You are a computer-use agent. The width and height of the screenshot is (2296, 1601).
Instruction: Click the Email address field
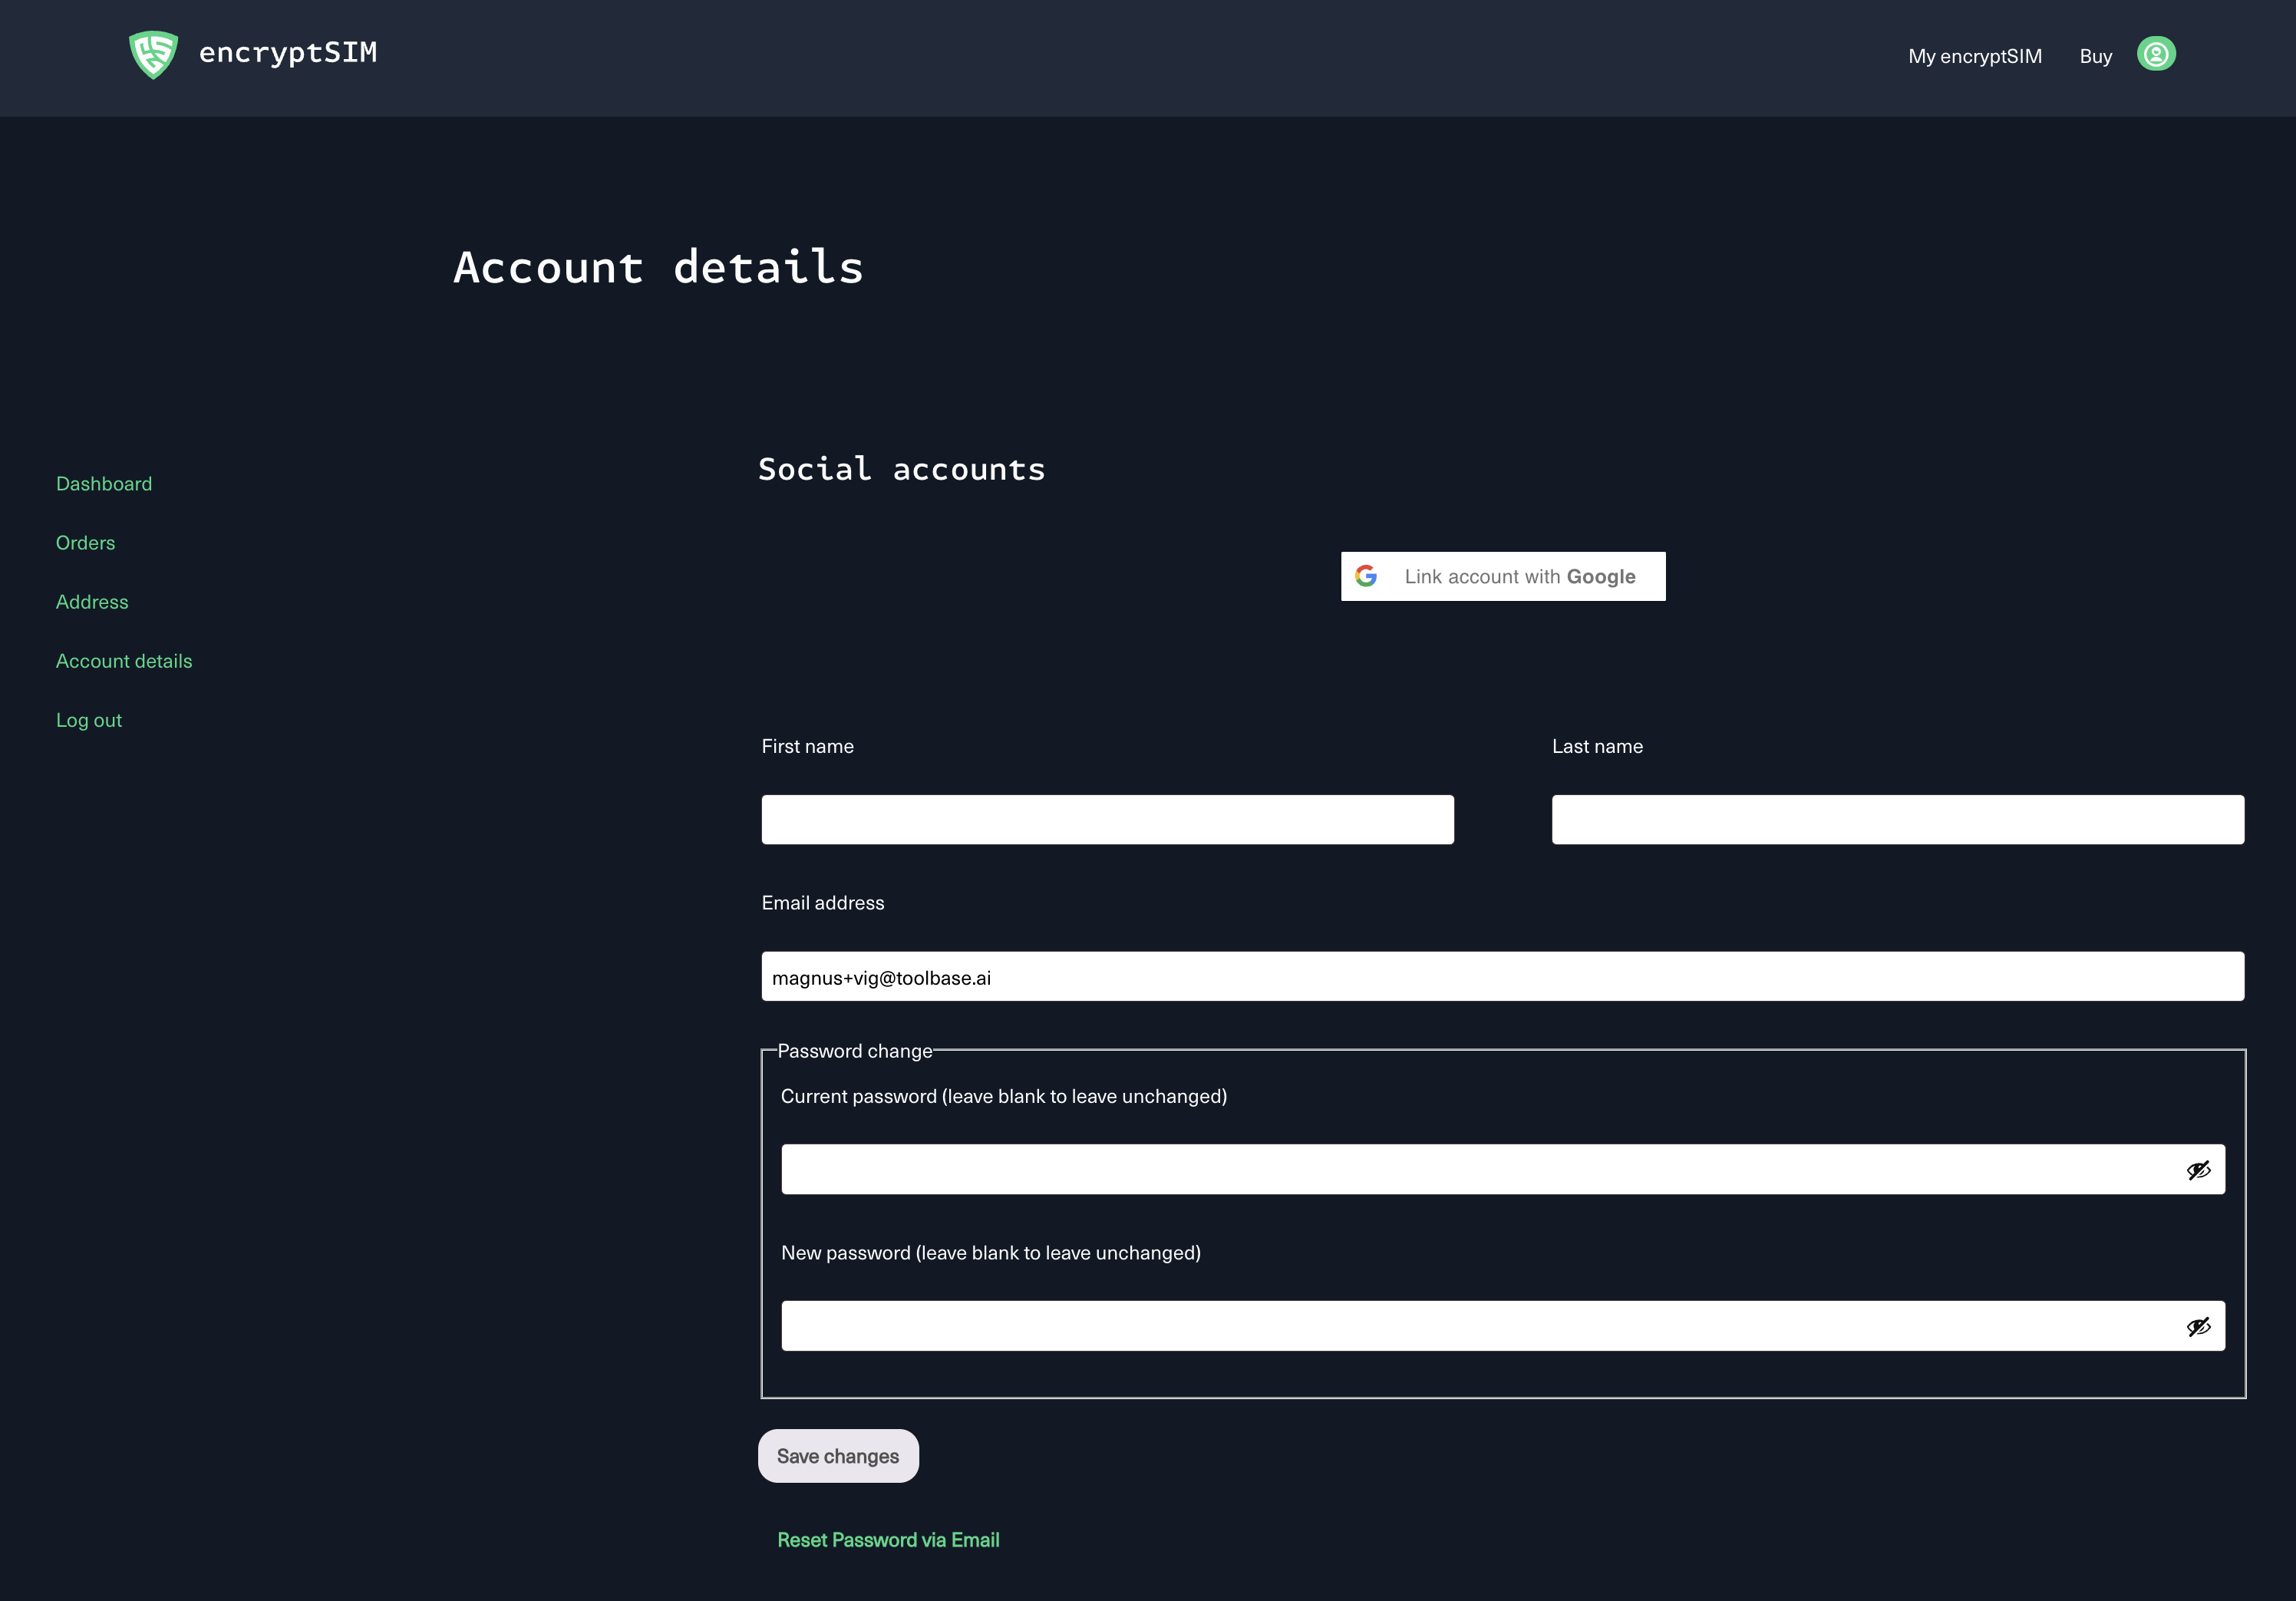(1502, 977)
